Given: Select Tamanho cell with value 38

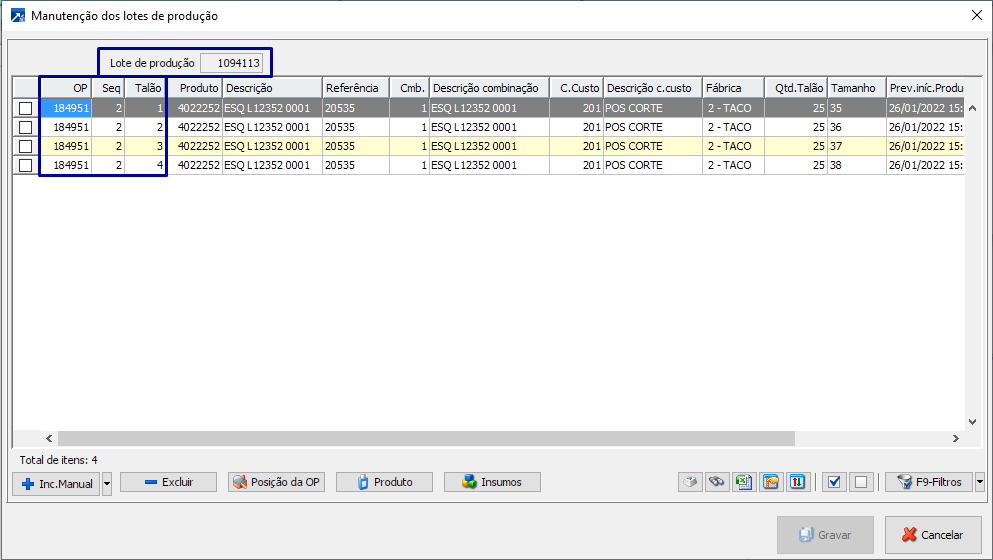Looking at the screenshot, I should tap(857, 165).
